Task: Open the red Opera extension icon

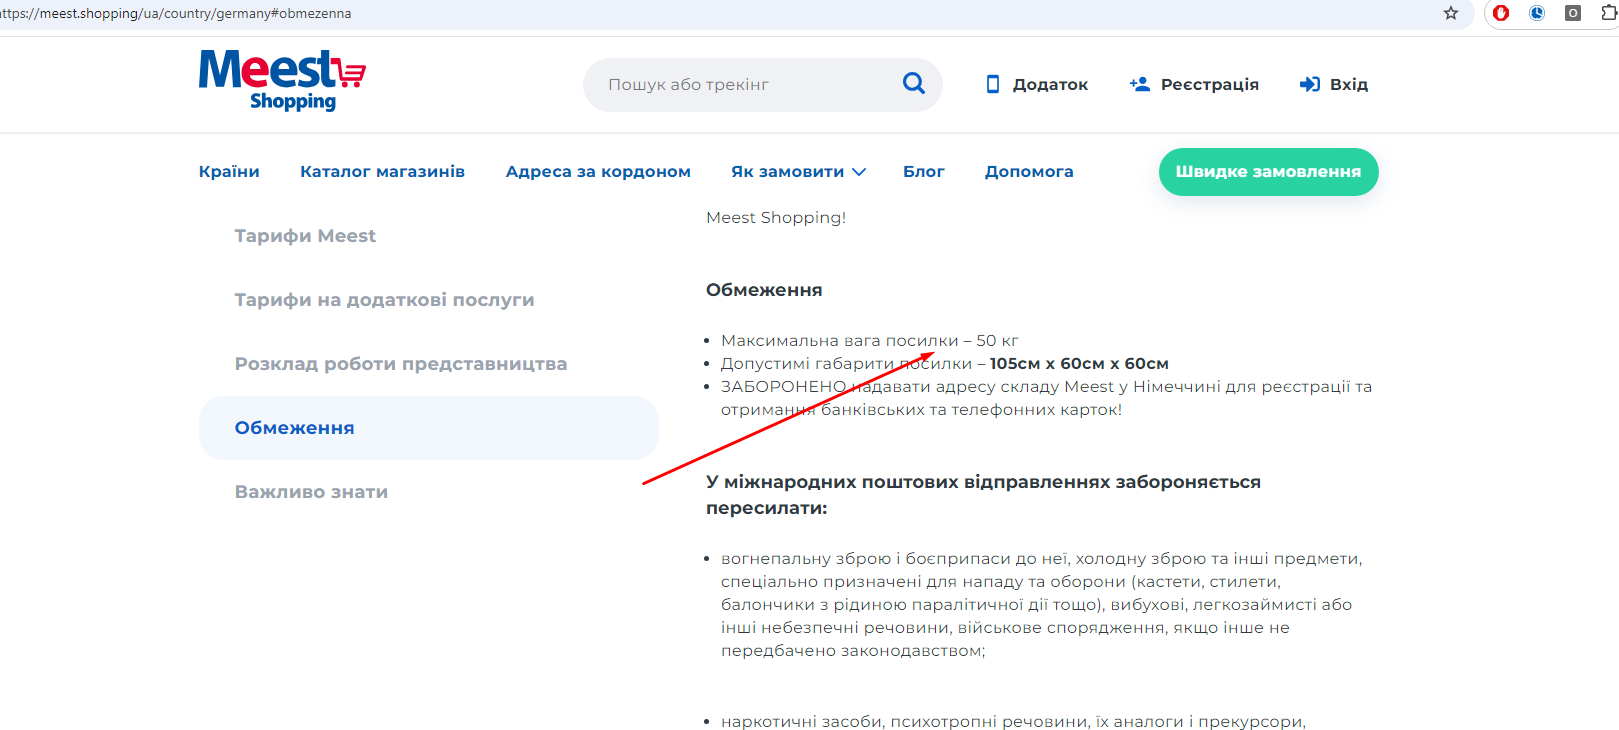Action: coord(1501,13)
